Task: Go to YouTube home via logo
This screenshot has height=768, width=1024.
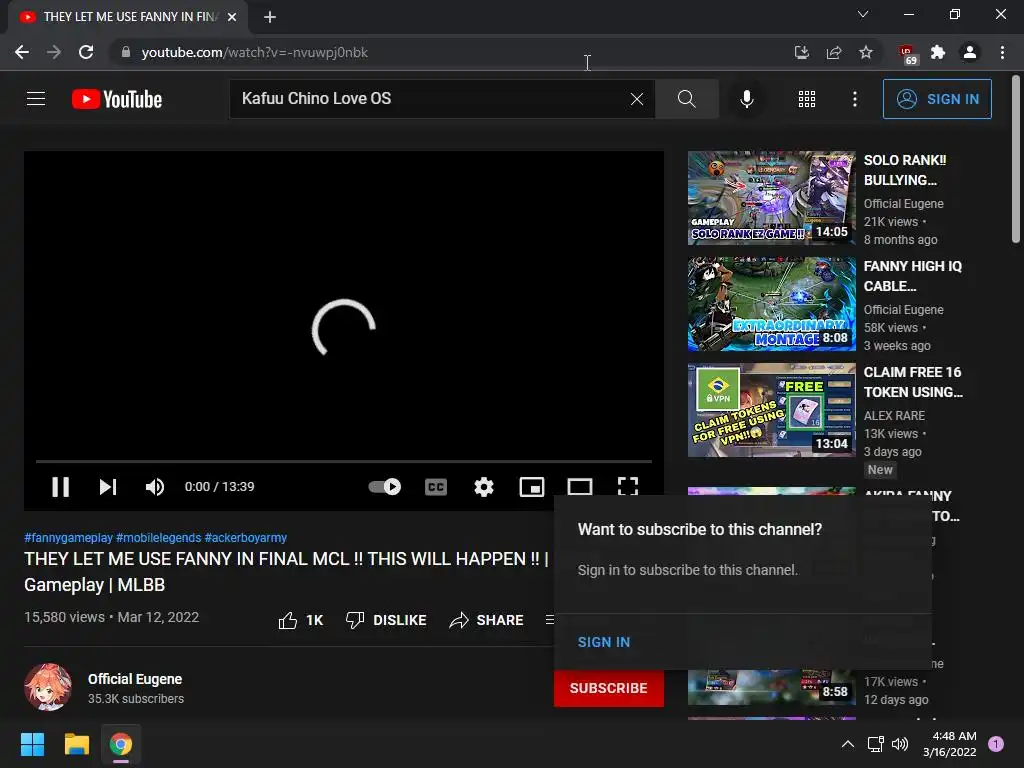Action: coord(117,99)
